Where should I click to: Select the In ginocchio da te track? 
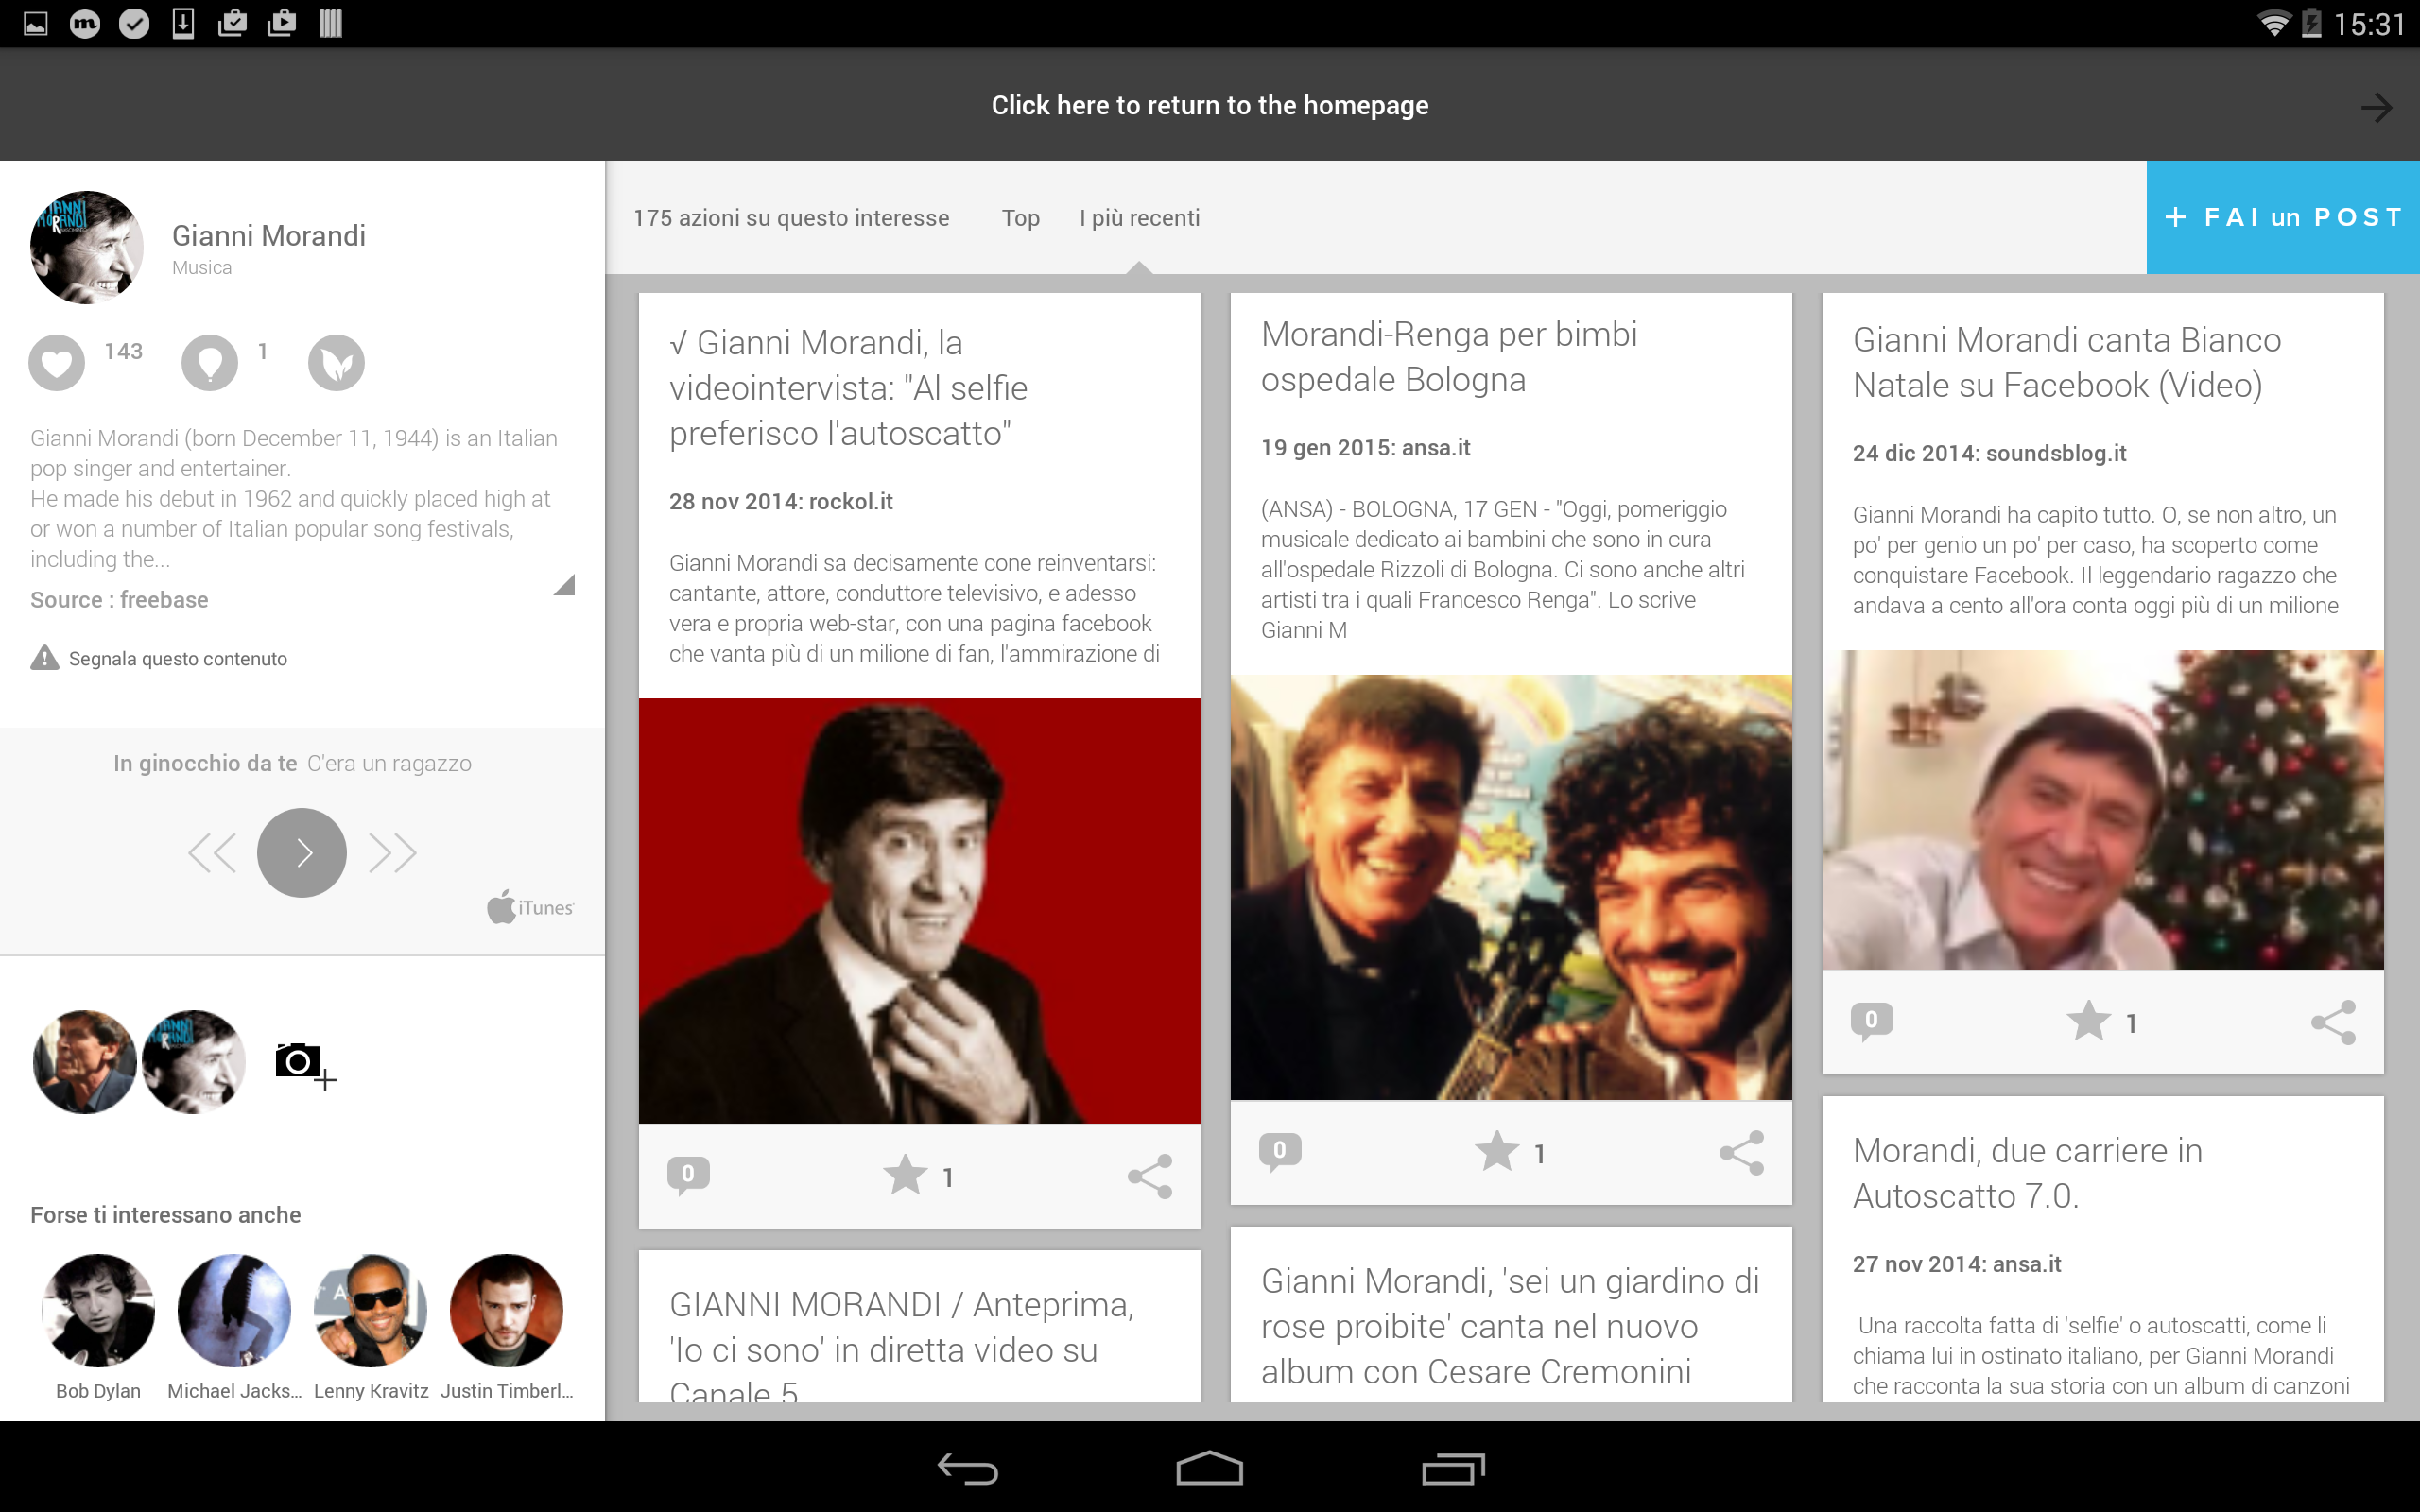pyautogui.click(x=205, y=763)
